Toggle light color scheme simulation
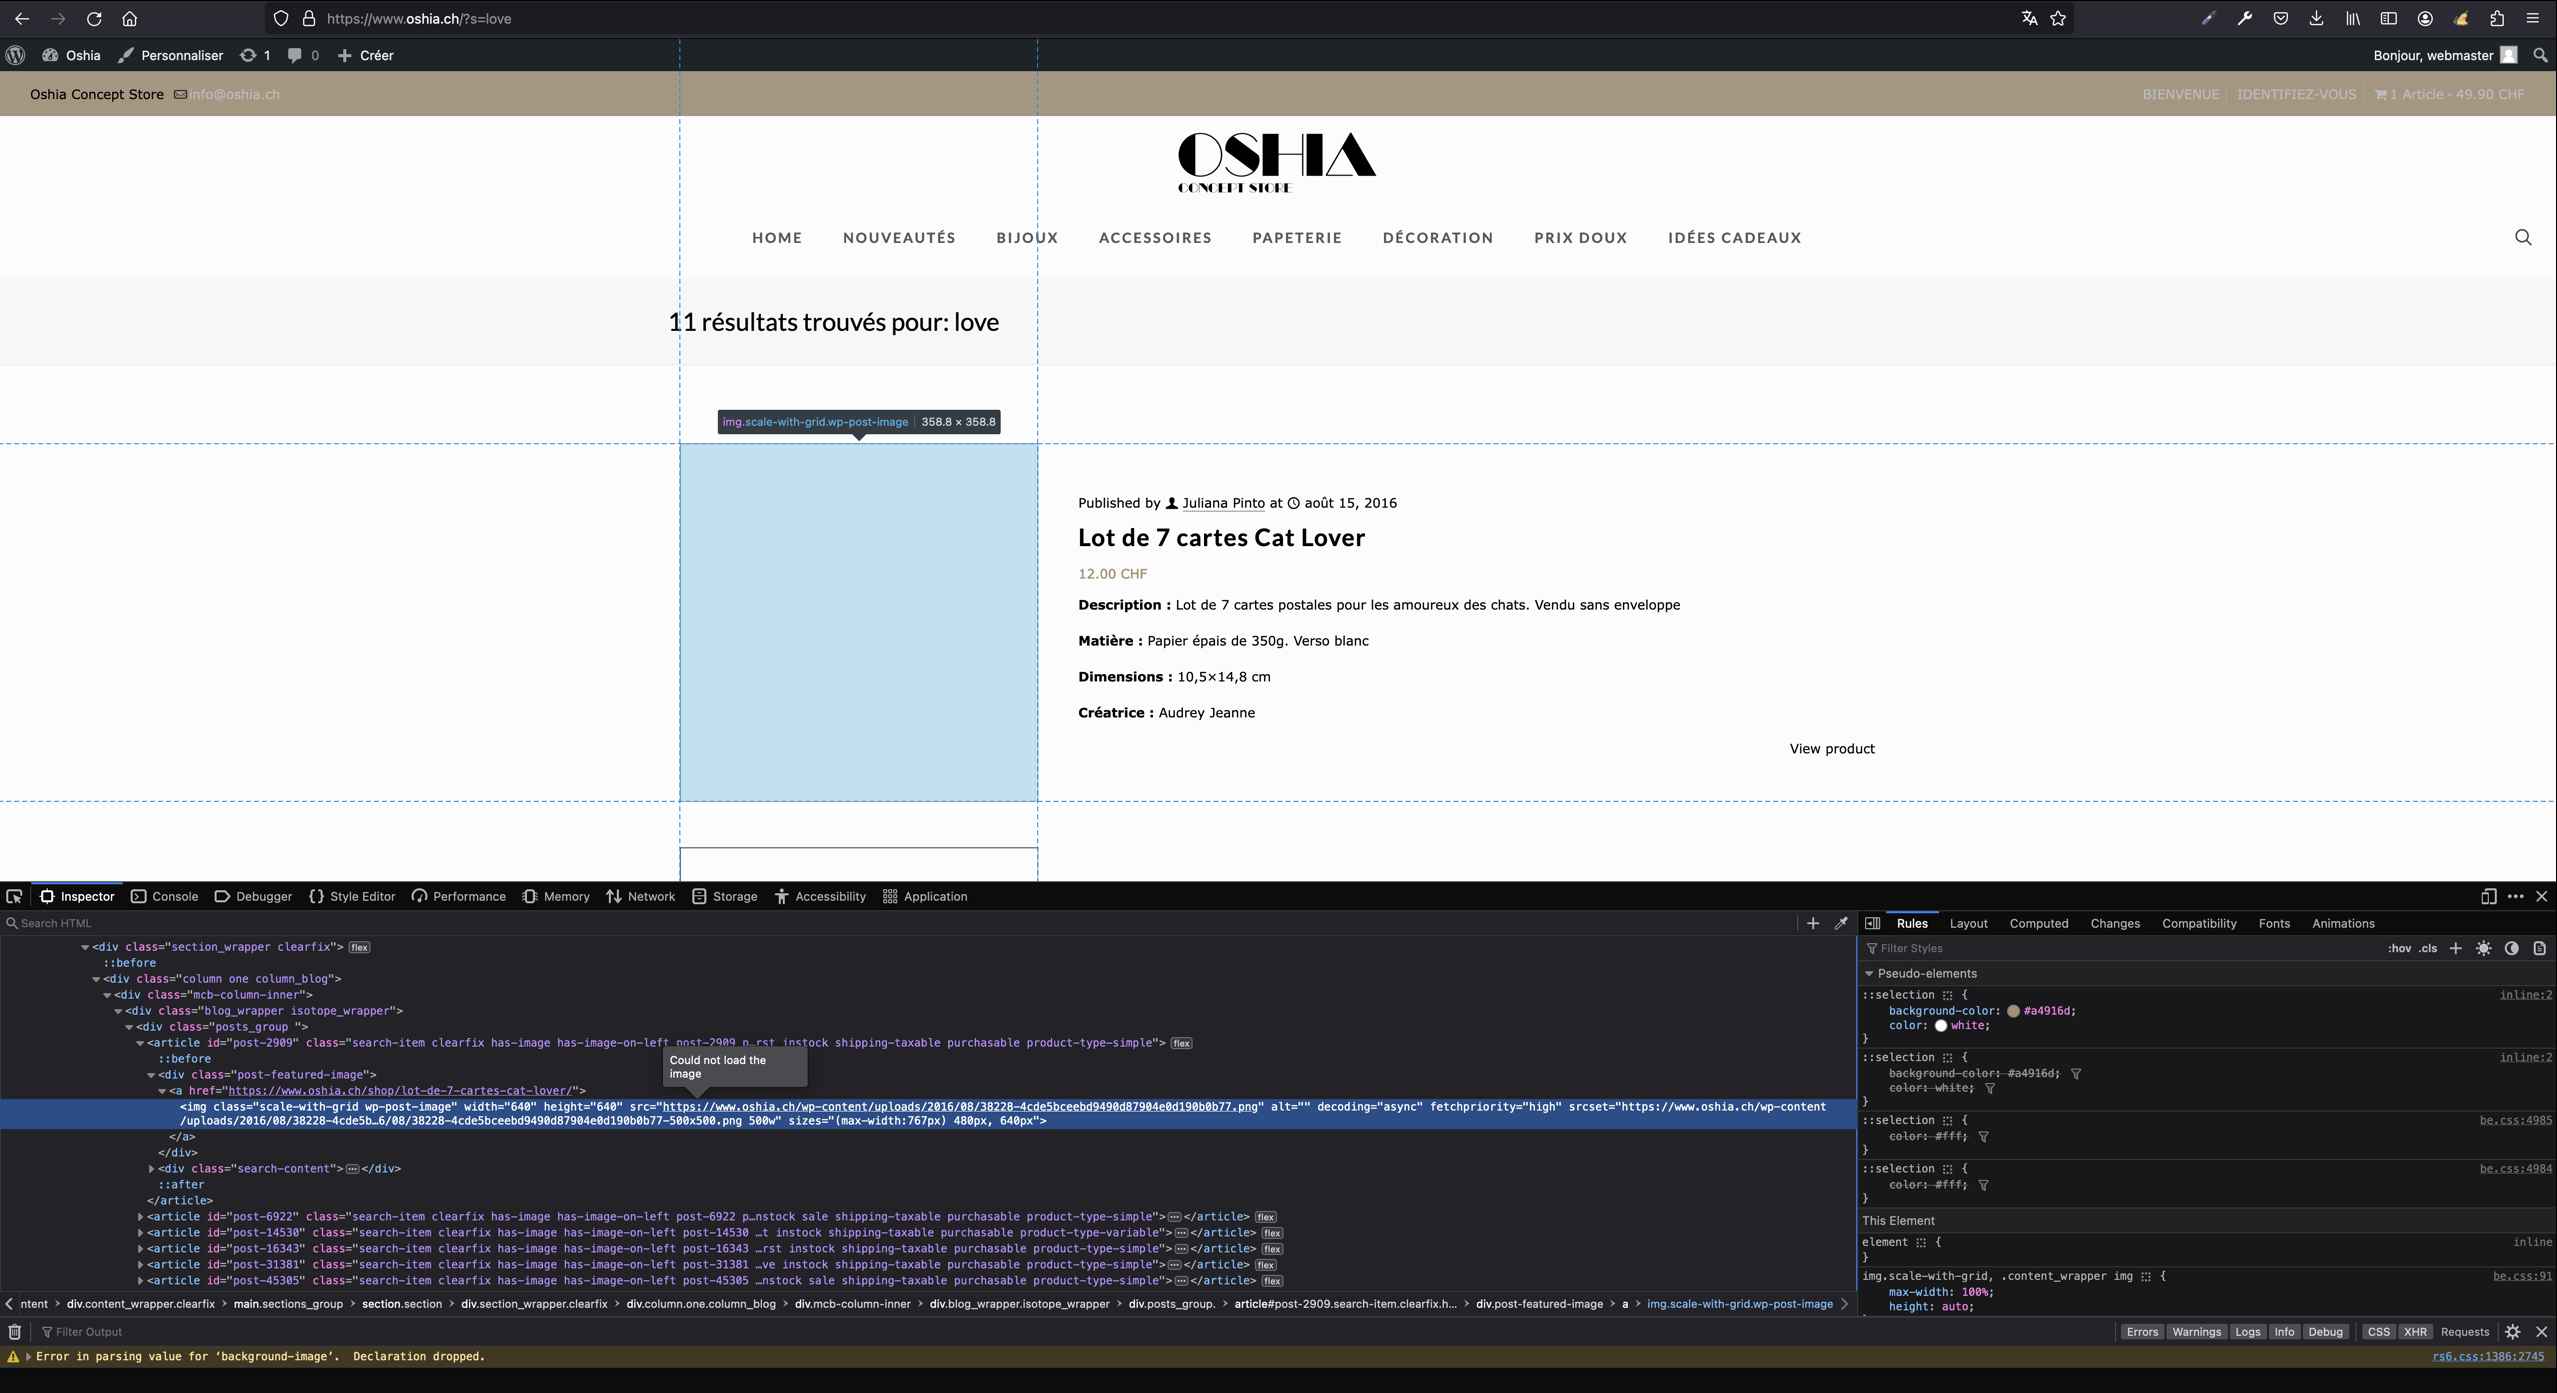 (x=2484, y=948)
